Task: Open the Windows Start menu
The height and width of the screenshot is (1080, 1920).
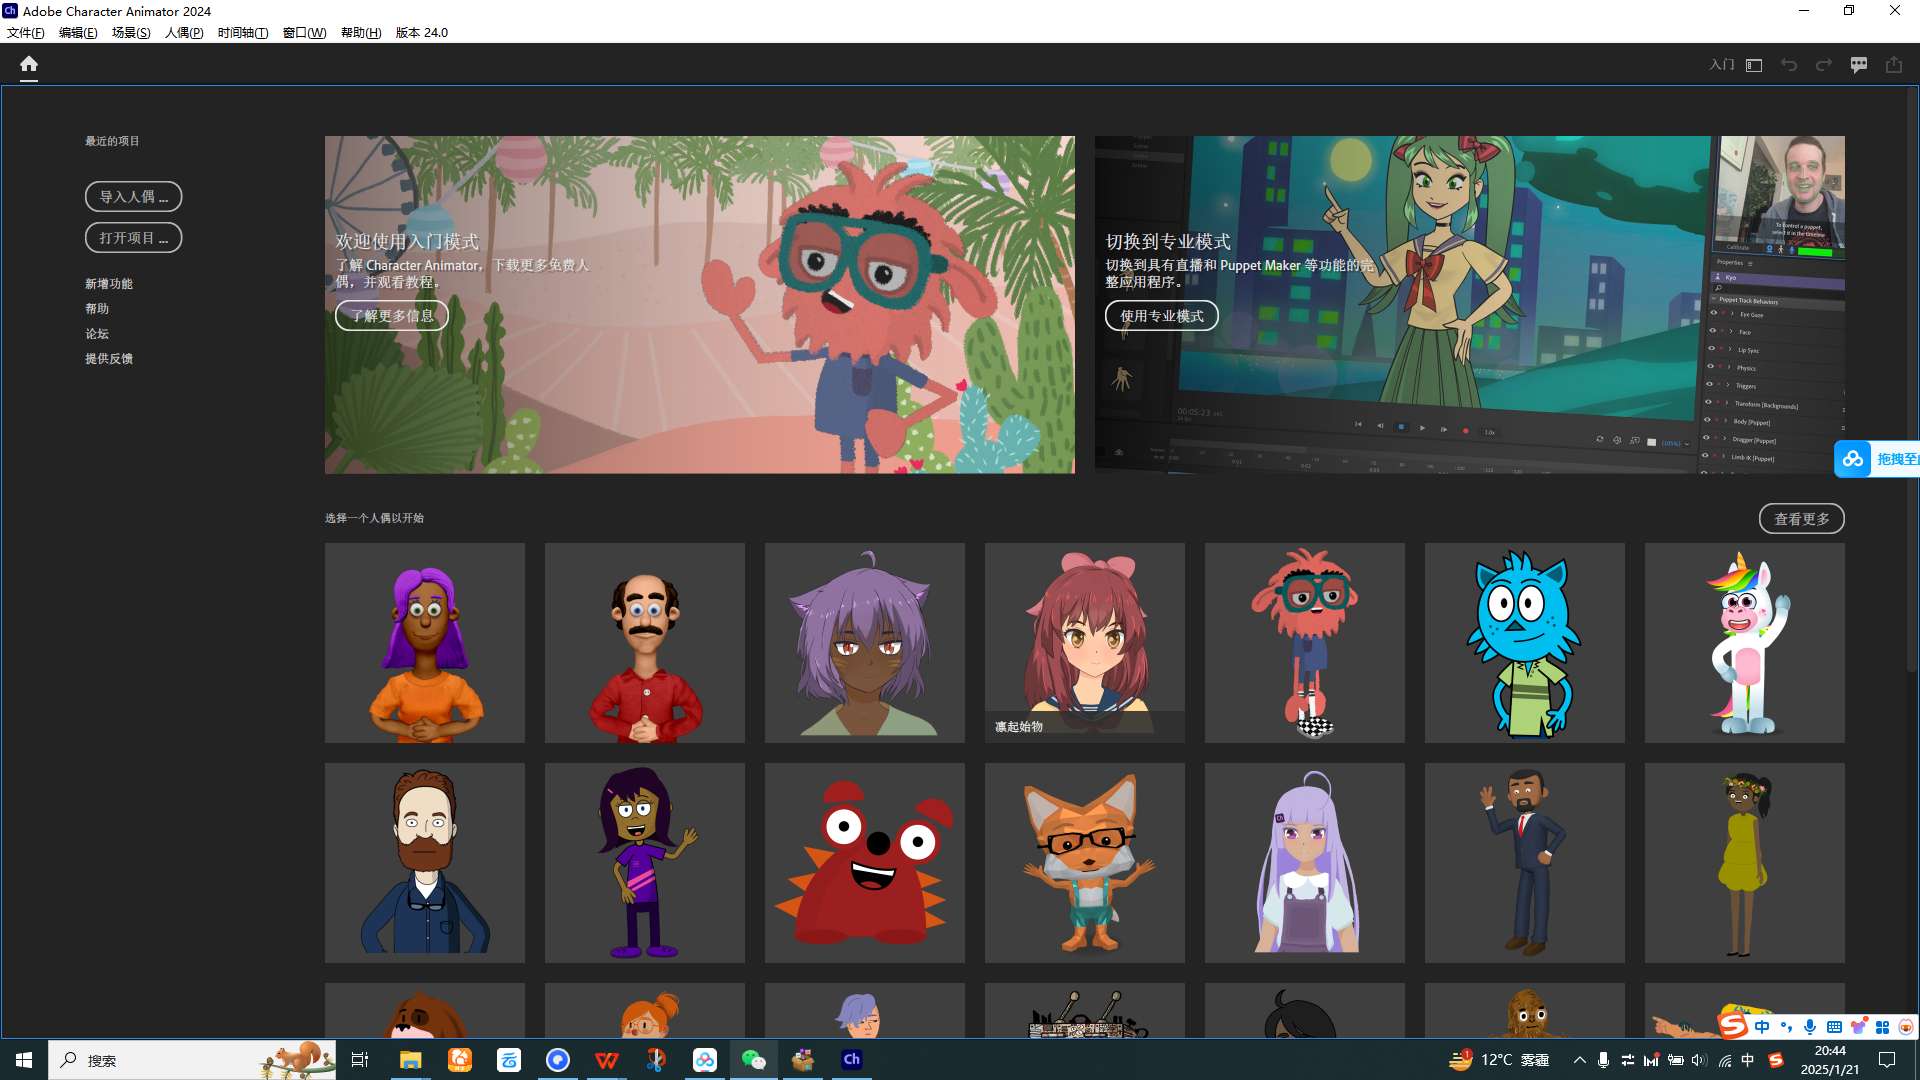Action: (24, 1060)
